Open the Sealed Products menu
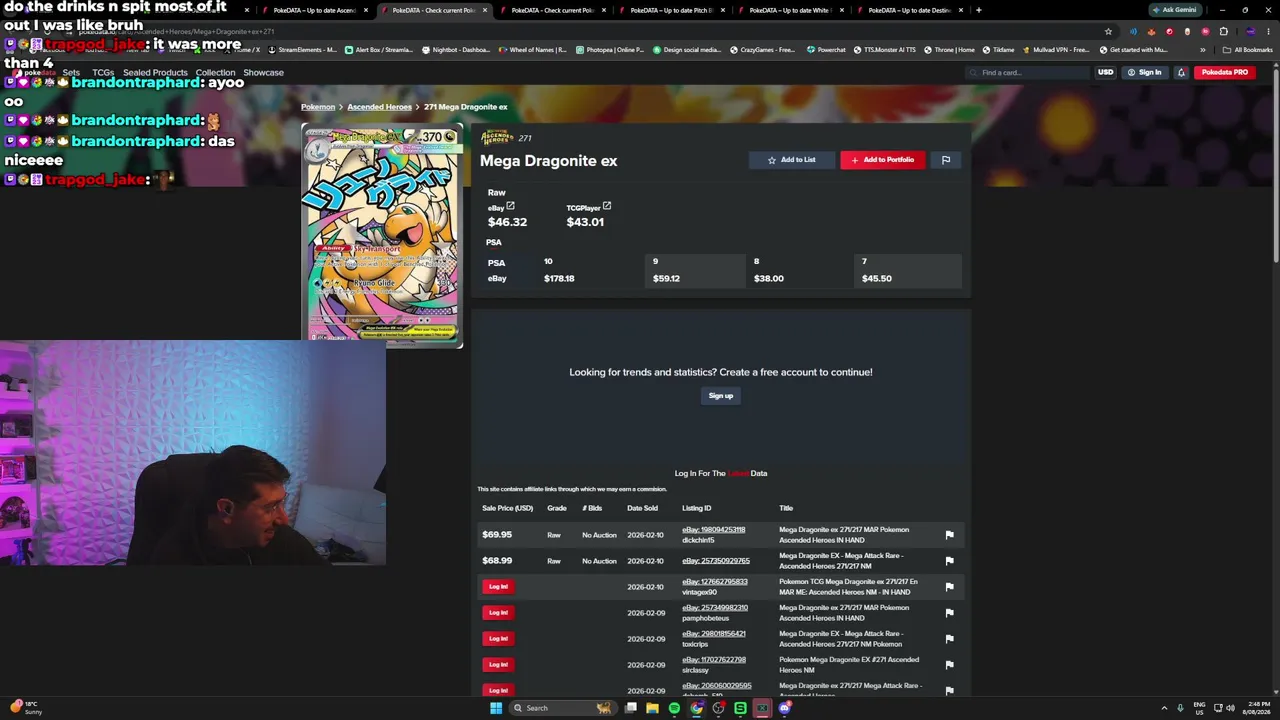Viewport: 1280px width, 720px height. [x=155, y=73]
